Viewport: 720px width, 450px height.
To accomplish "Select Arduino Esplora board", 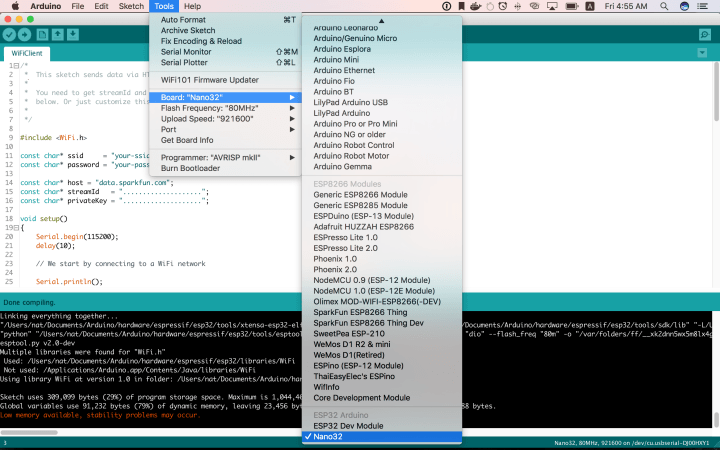I will (x=382, y=49).
